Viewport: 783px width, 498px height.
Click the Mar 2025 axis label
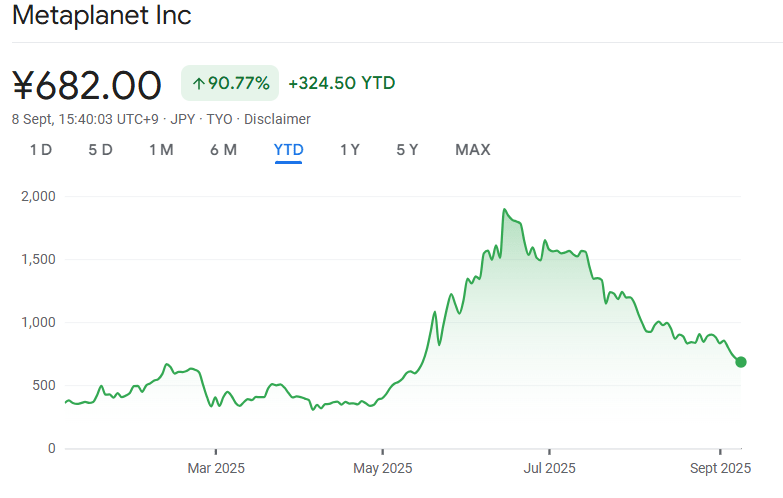tap(216, 467)
